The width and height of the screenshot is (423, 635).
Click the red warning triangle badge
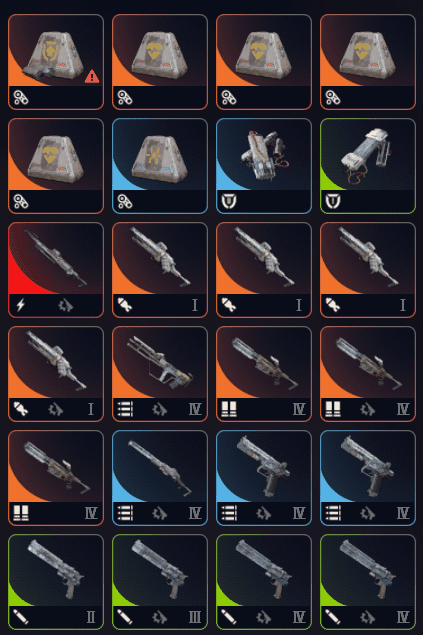[x=92, y=76]
